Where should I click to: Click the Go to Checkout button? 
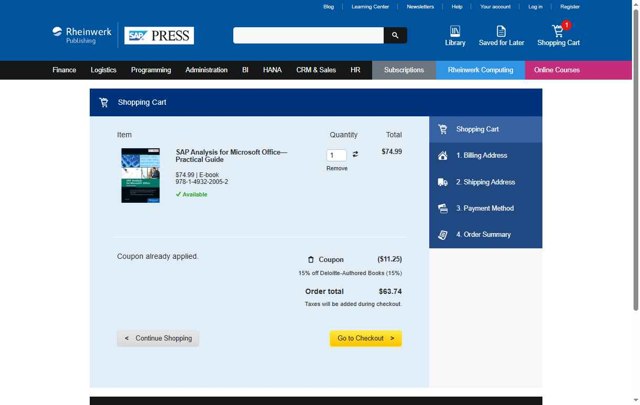pyautogui.click(x=366, y=338)
